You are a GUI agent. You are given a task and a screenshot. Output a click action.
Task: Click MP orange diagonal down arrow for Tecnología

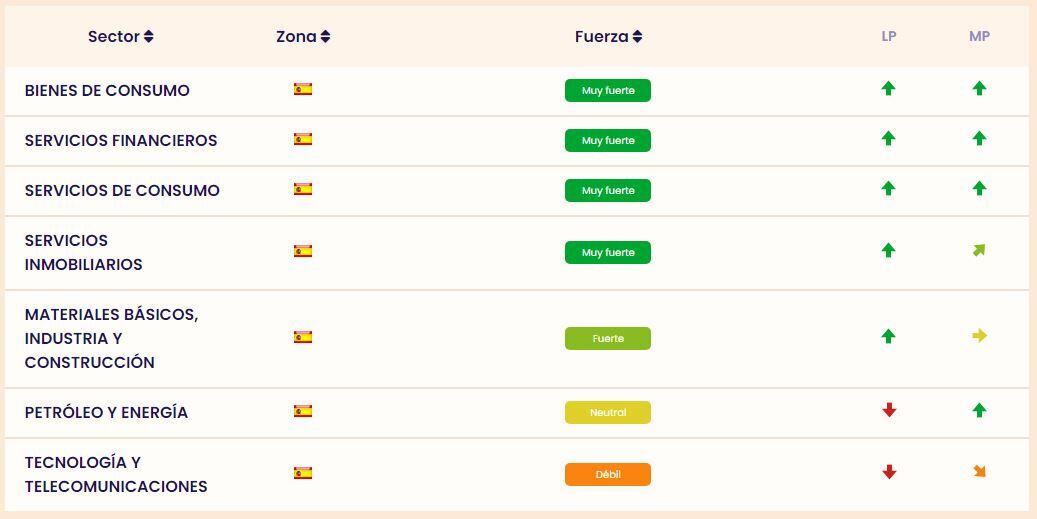979,472
